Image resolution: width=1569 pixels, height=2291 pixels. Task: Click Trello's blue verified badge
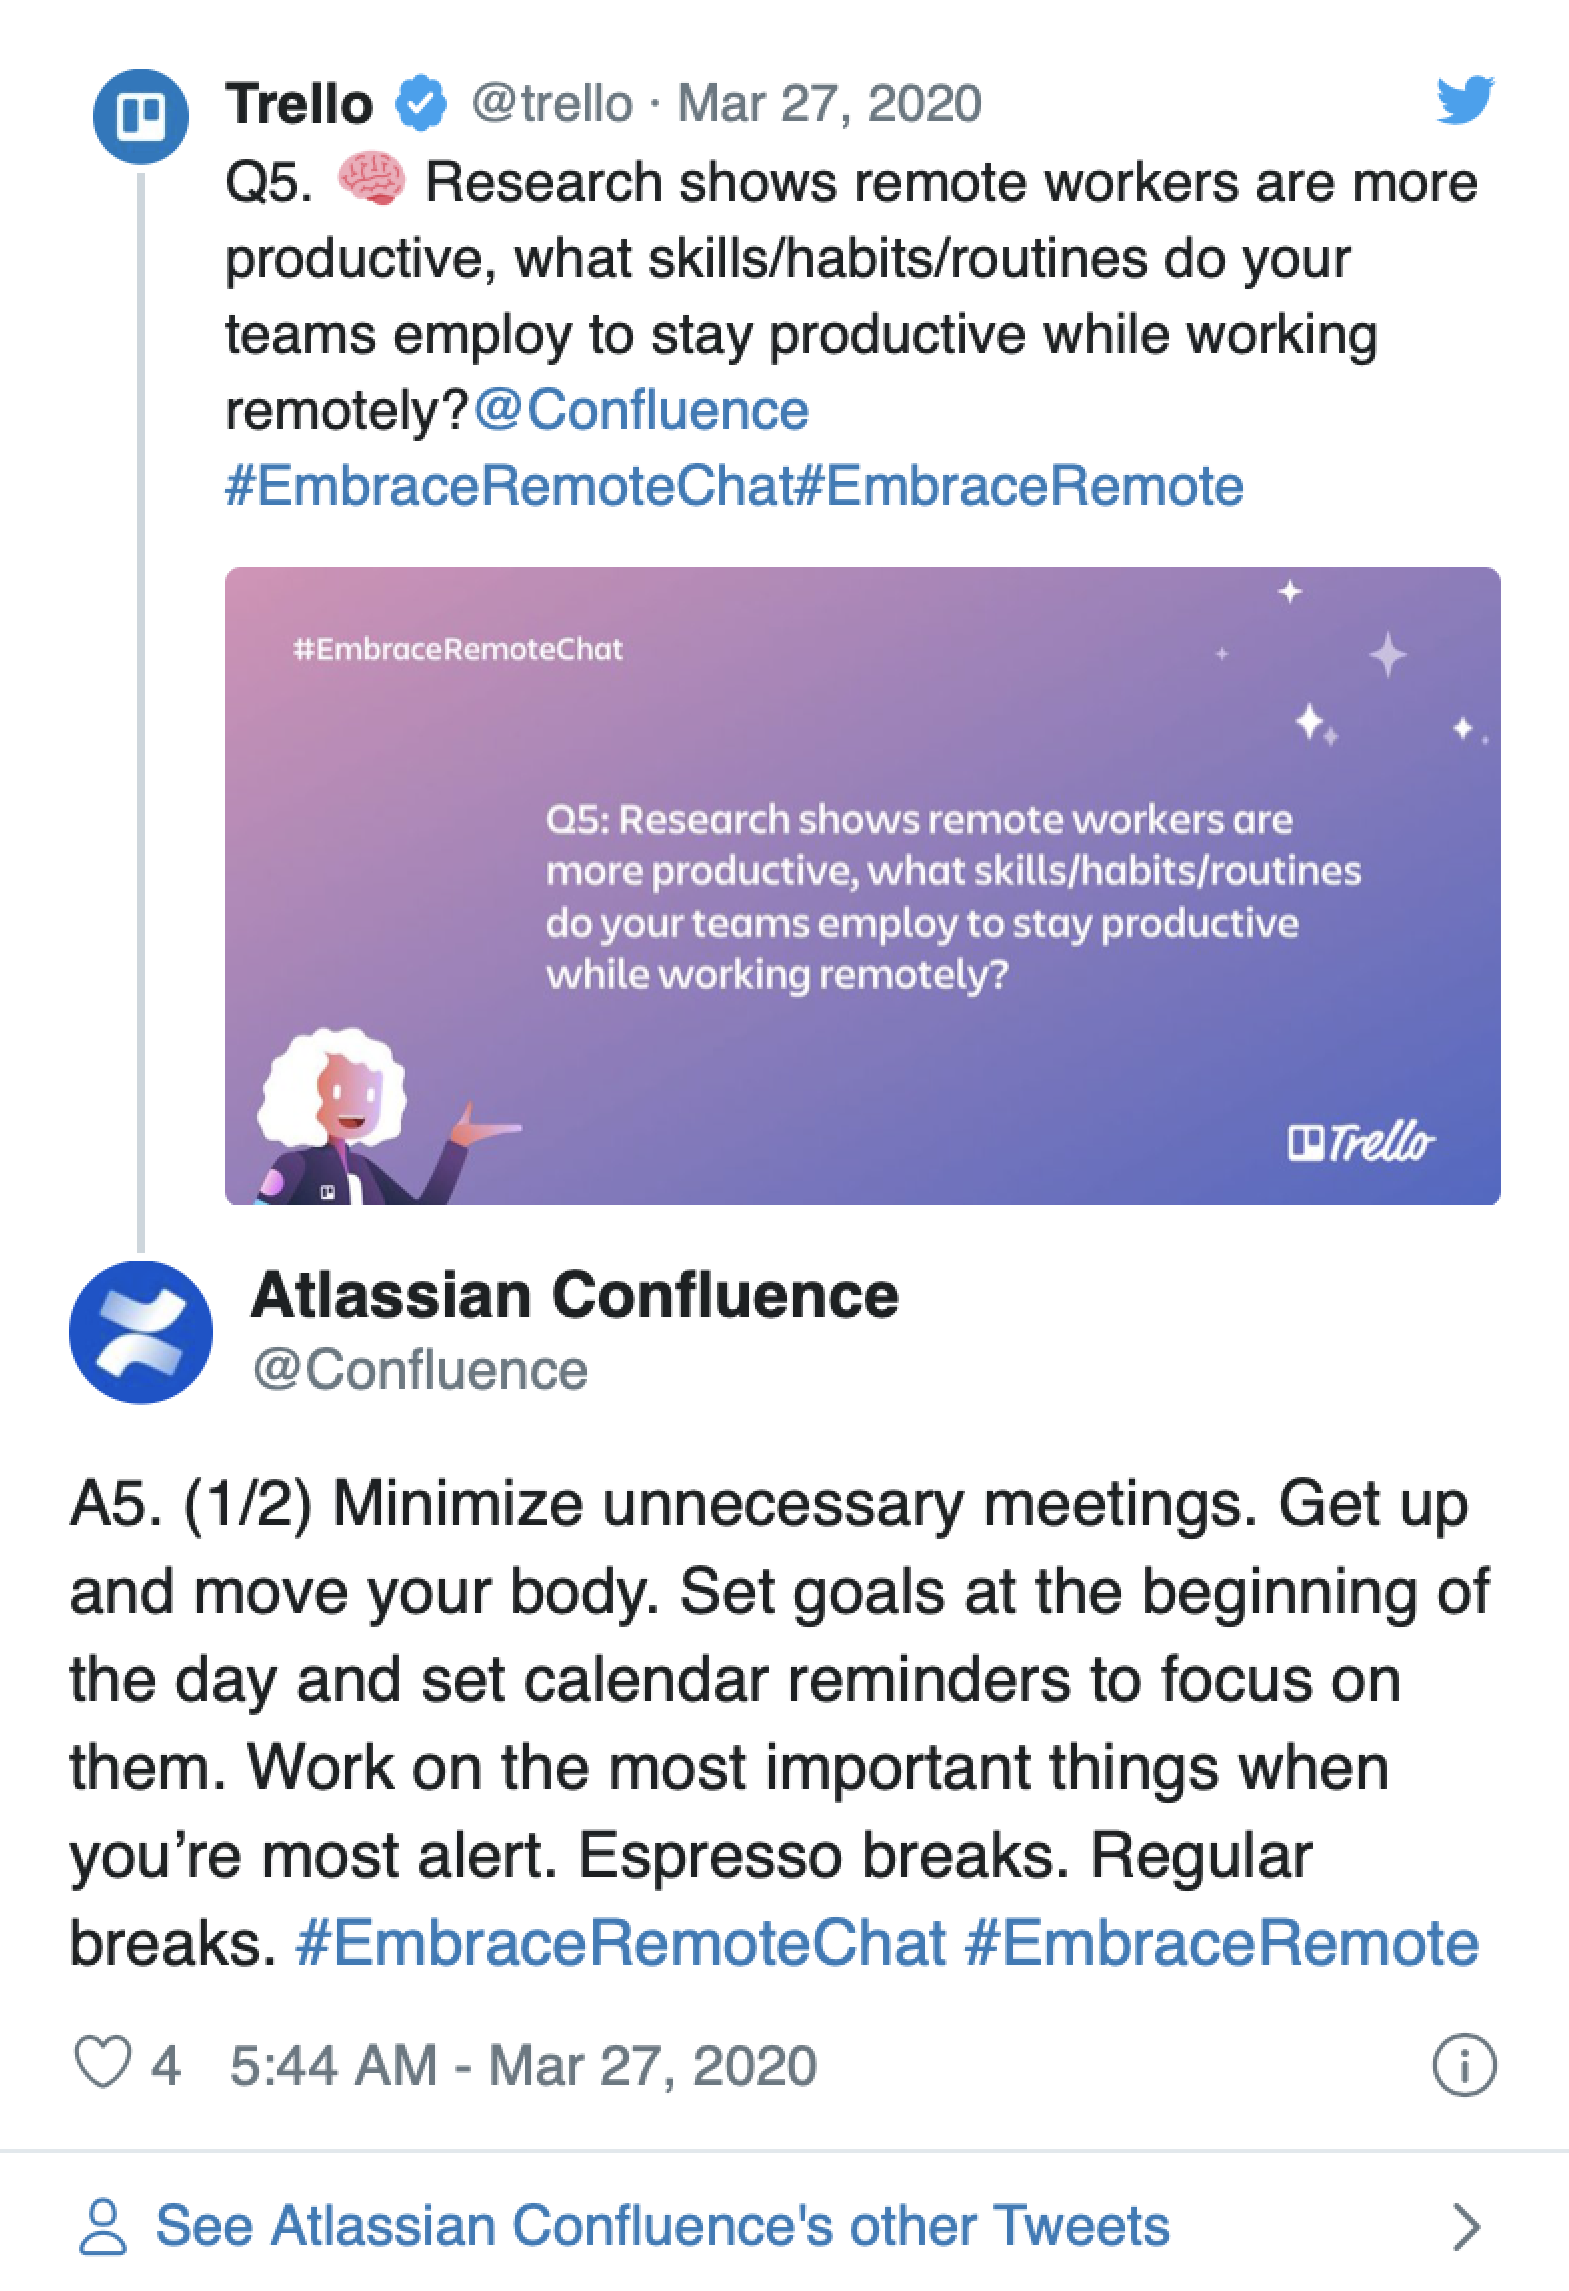(421, 103)
